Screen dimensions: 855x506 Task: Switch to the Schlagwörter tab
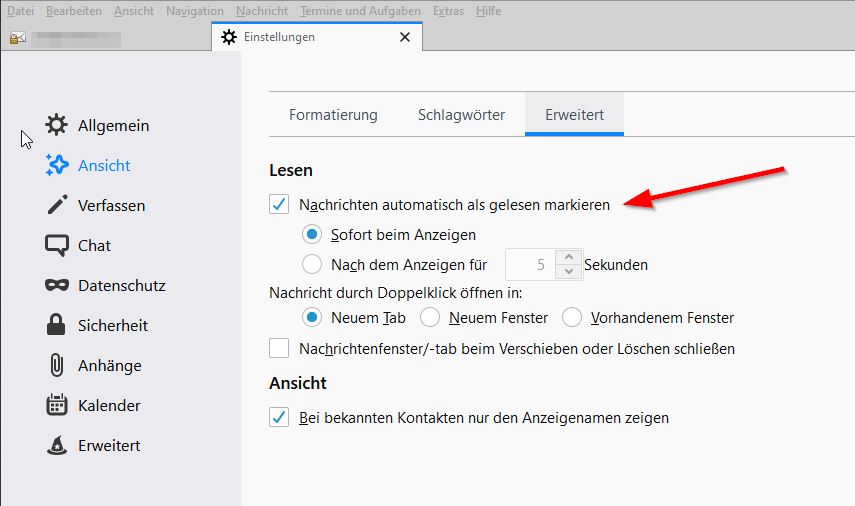coord(461,115)
